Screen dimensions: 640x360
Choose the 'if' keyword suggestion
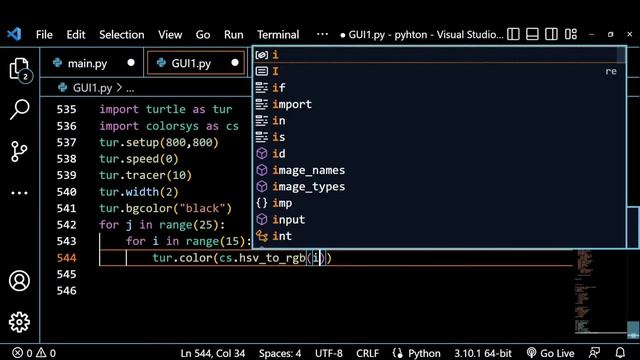click(439, 87)
